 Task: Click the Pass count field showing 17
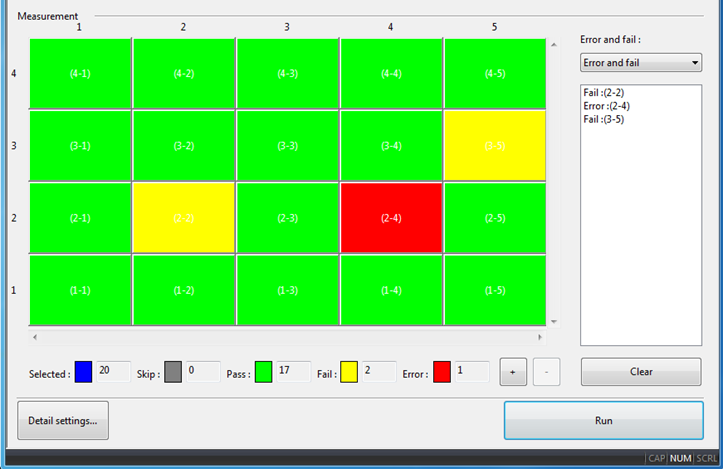pos(293,371)
